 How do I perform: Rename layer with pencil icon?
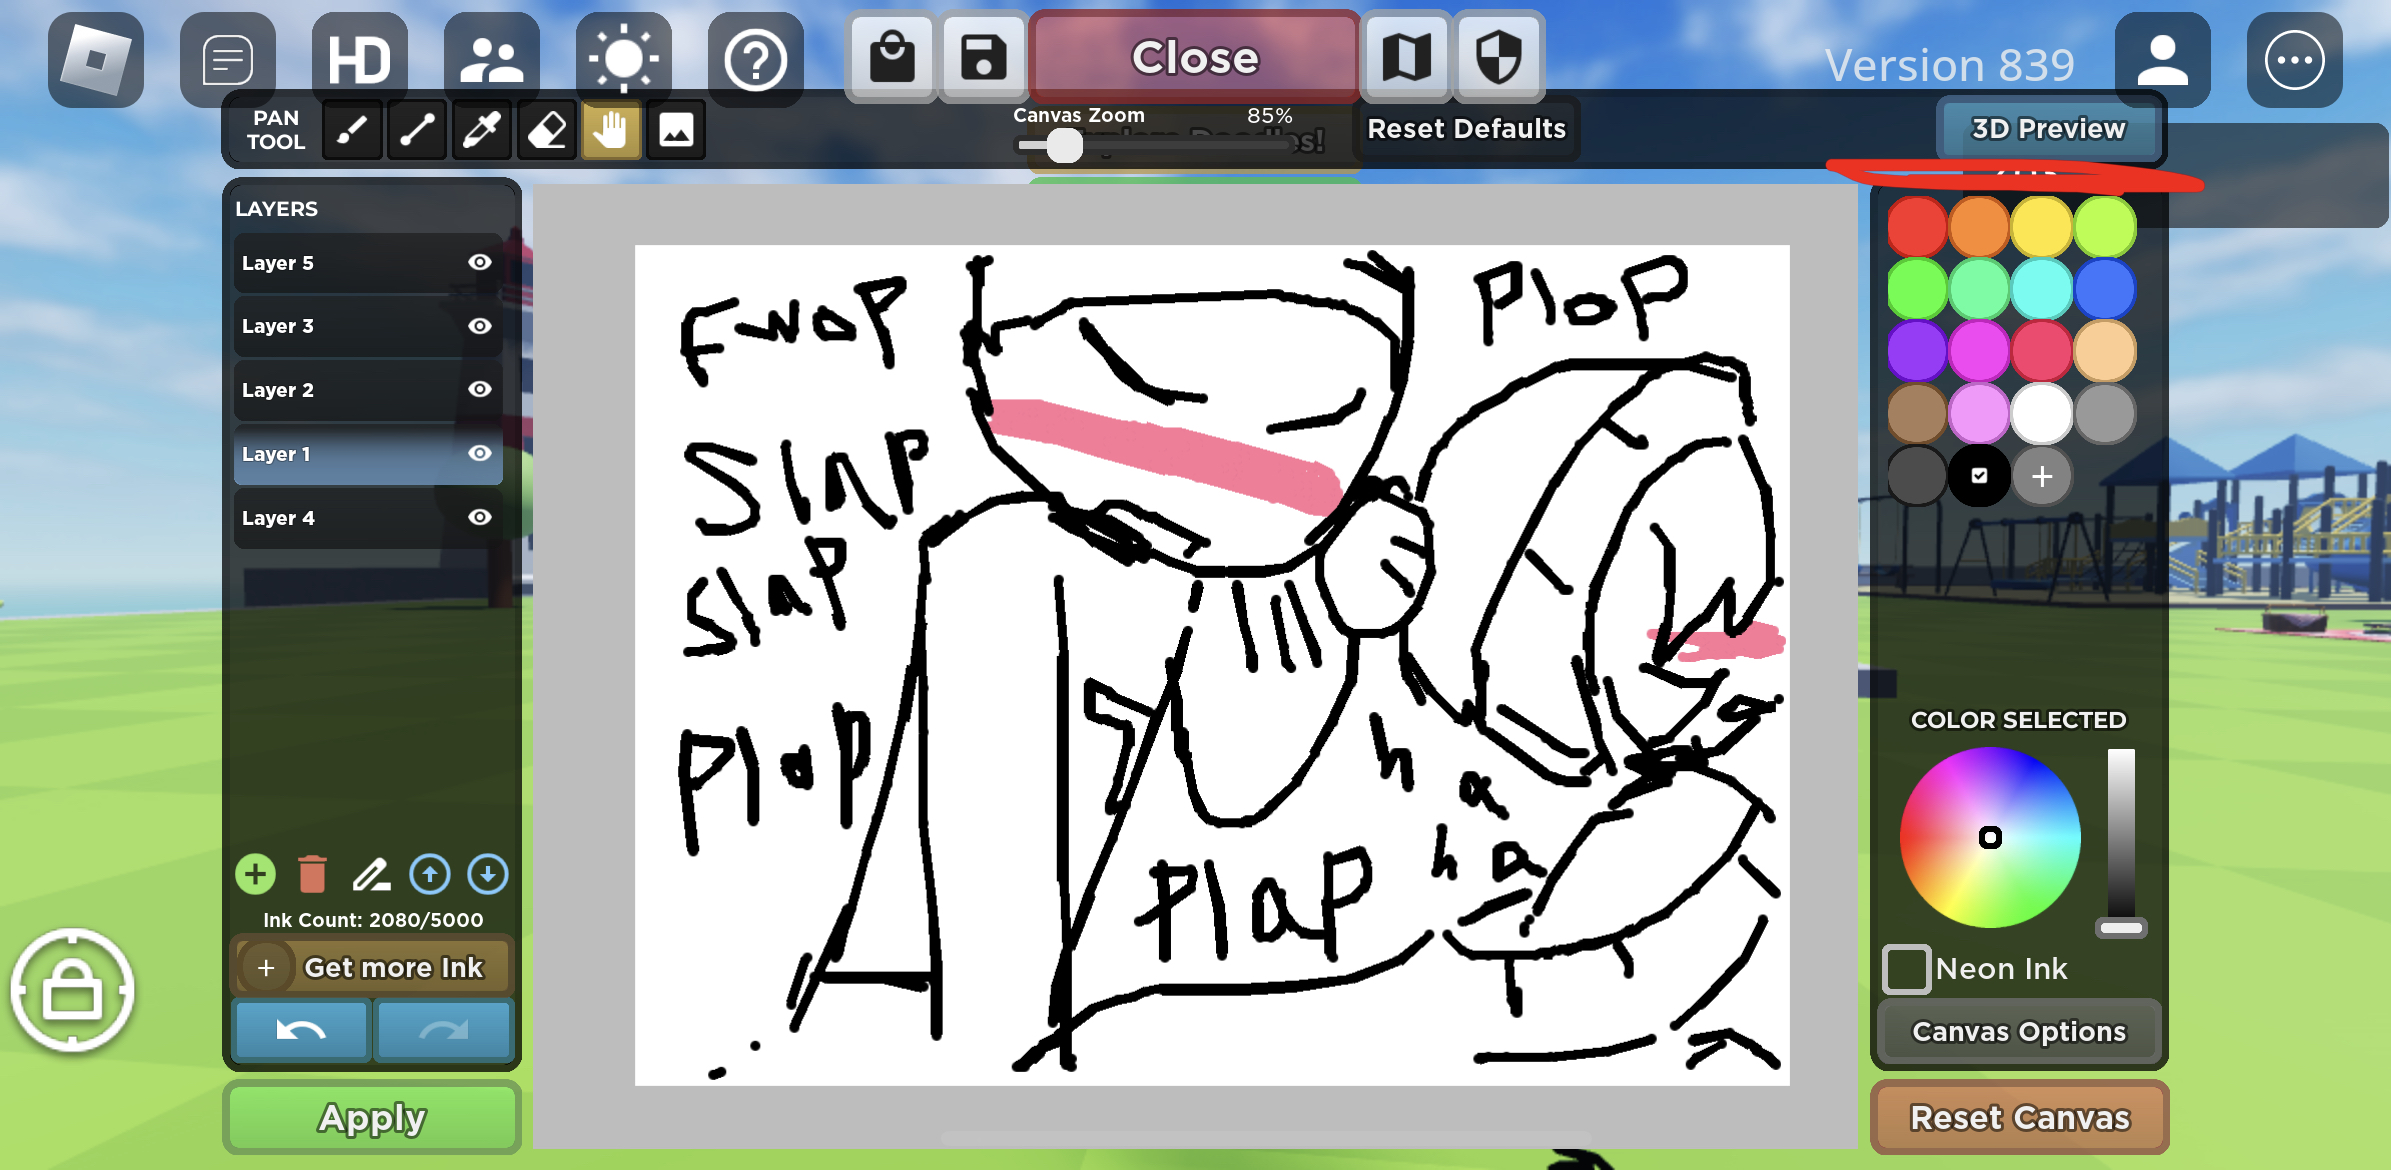(371, 874)
